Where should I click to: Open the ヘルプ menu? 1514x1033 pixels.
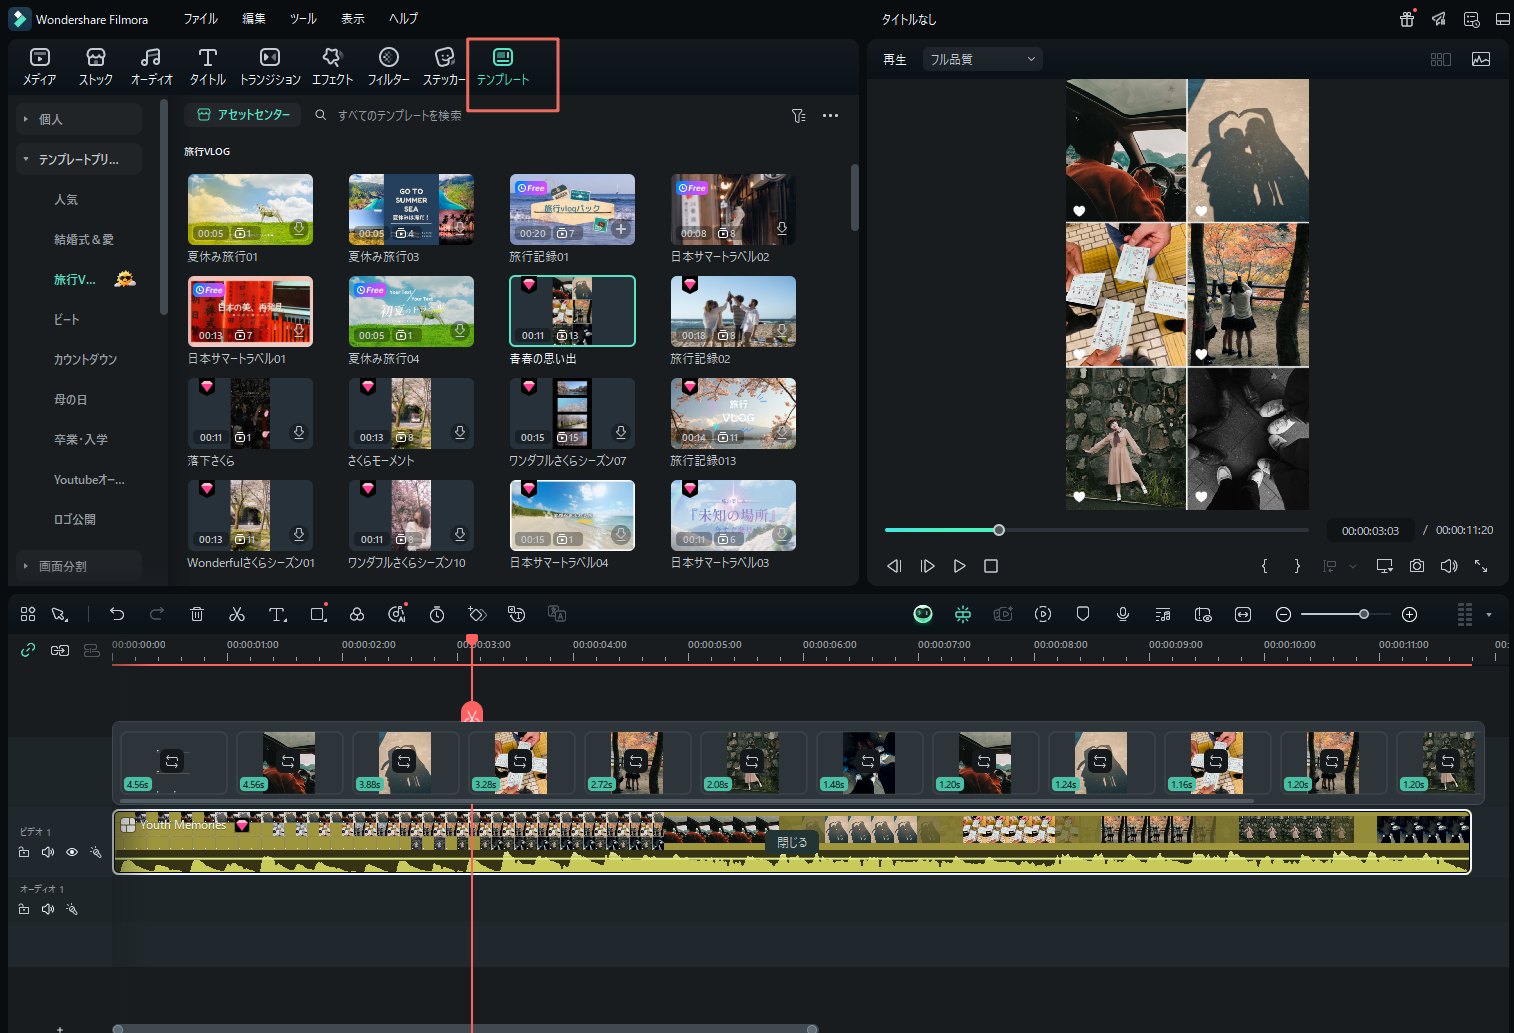403,19
